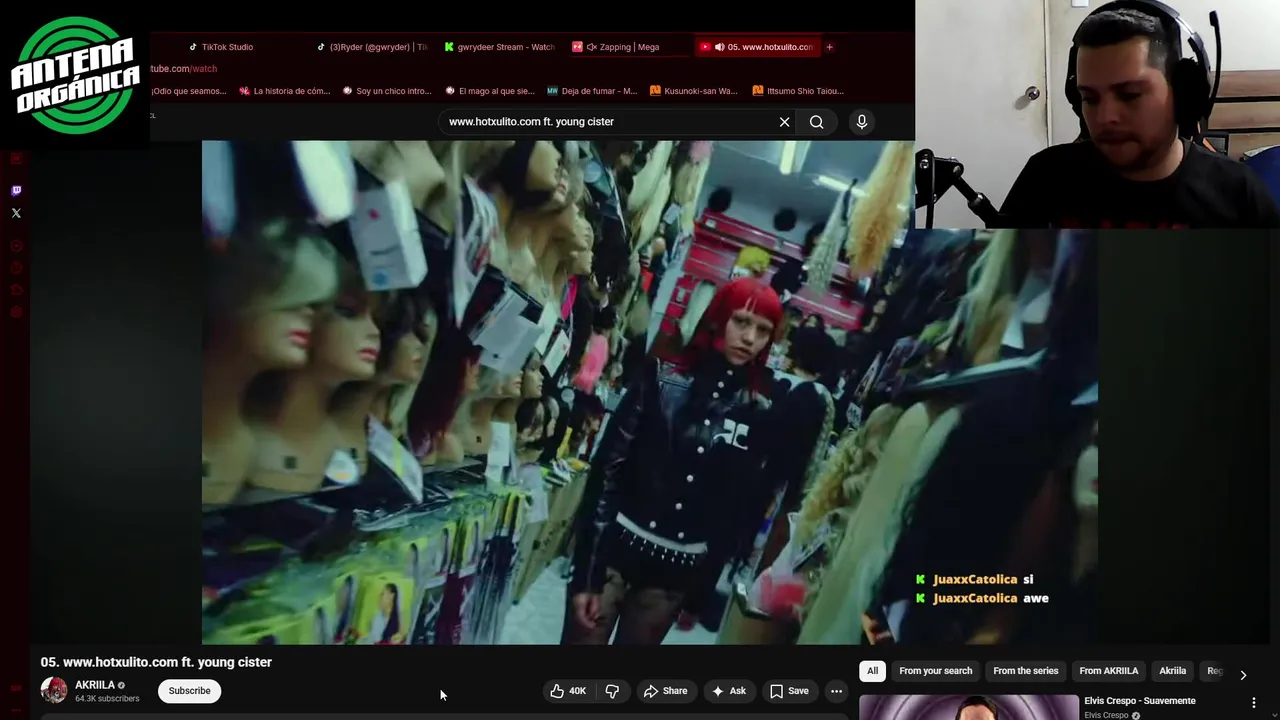The image size is (1280, 720).
Task: Open the three-dot more actions menu under video
Action: tap(836, 691)
